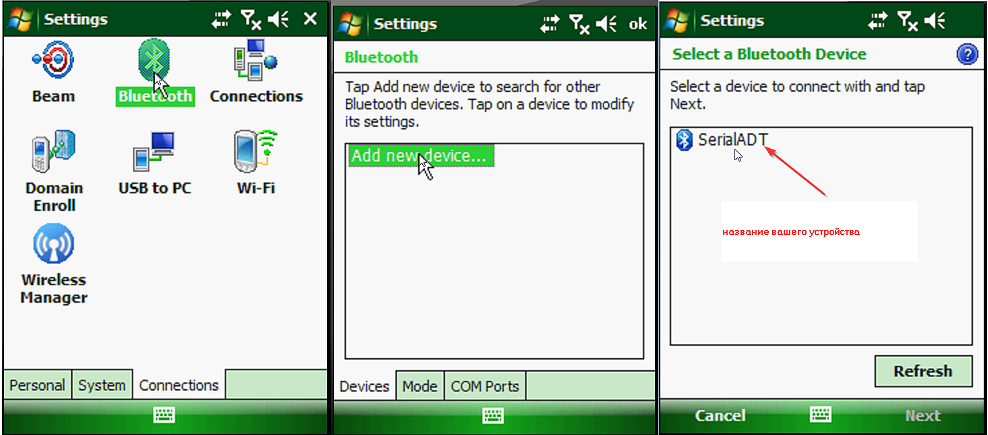Viewport: 988px width, 435px height.
Task: Click speaker volume icon in Select Device window
Action: click(x=934, y=21)
